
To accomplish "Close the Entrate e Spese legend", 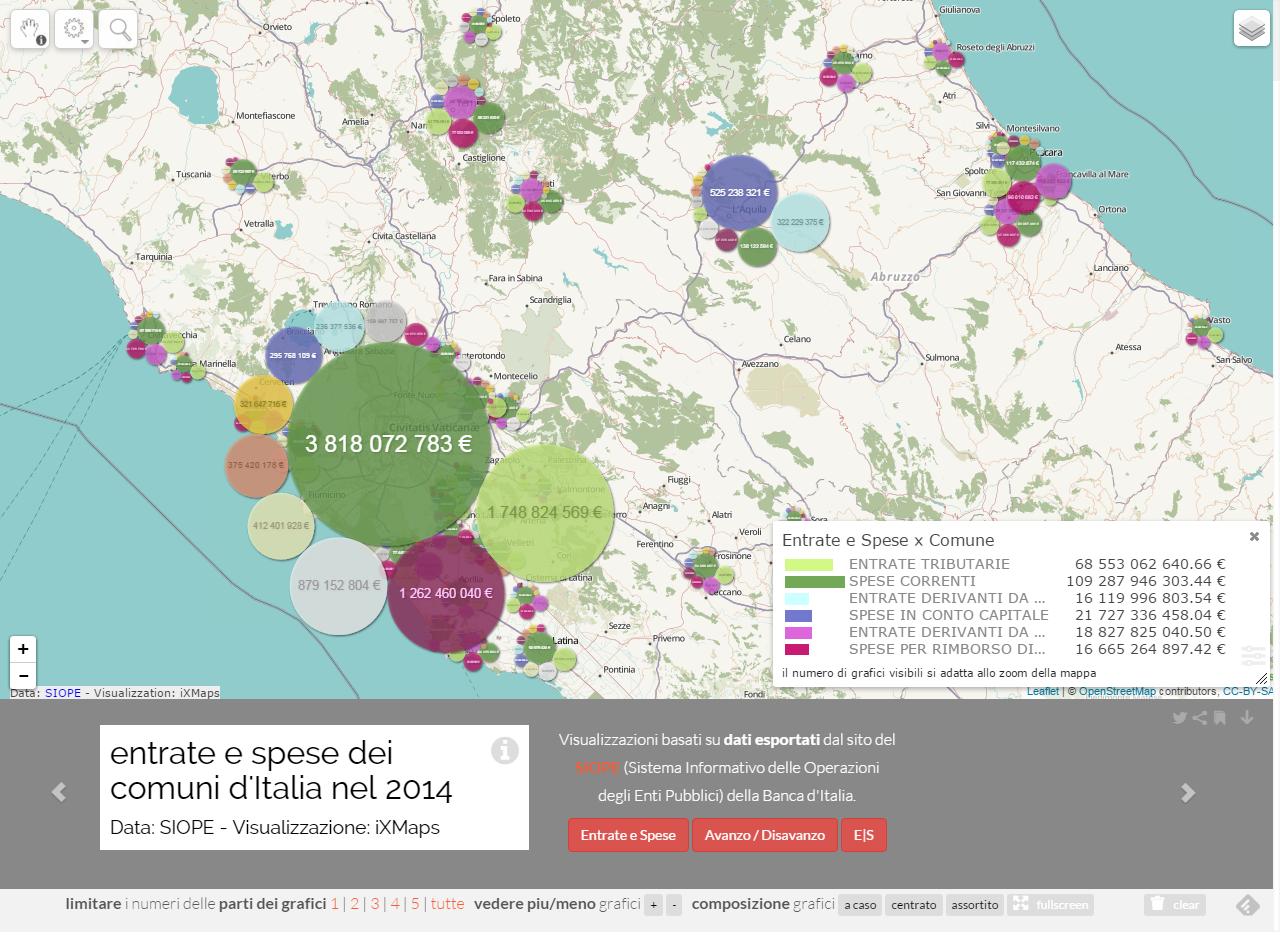I will coord(1254,537).
